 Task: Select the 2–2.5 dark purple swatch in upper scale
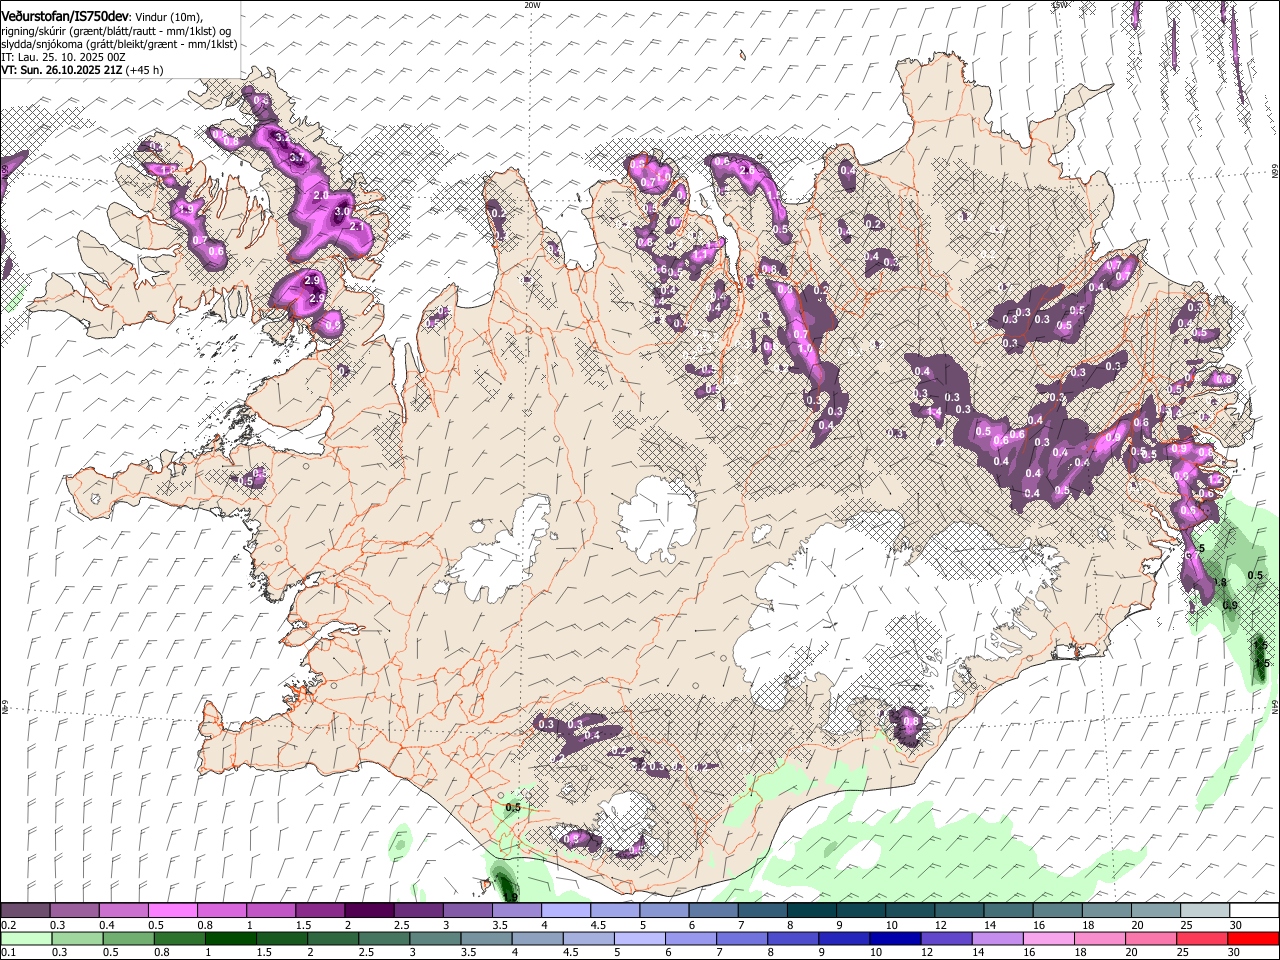coord(369,911)
